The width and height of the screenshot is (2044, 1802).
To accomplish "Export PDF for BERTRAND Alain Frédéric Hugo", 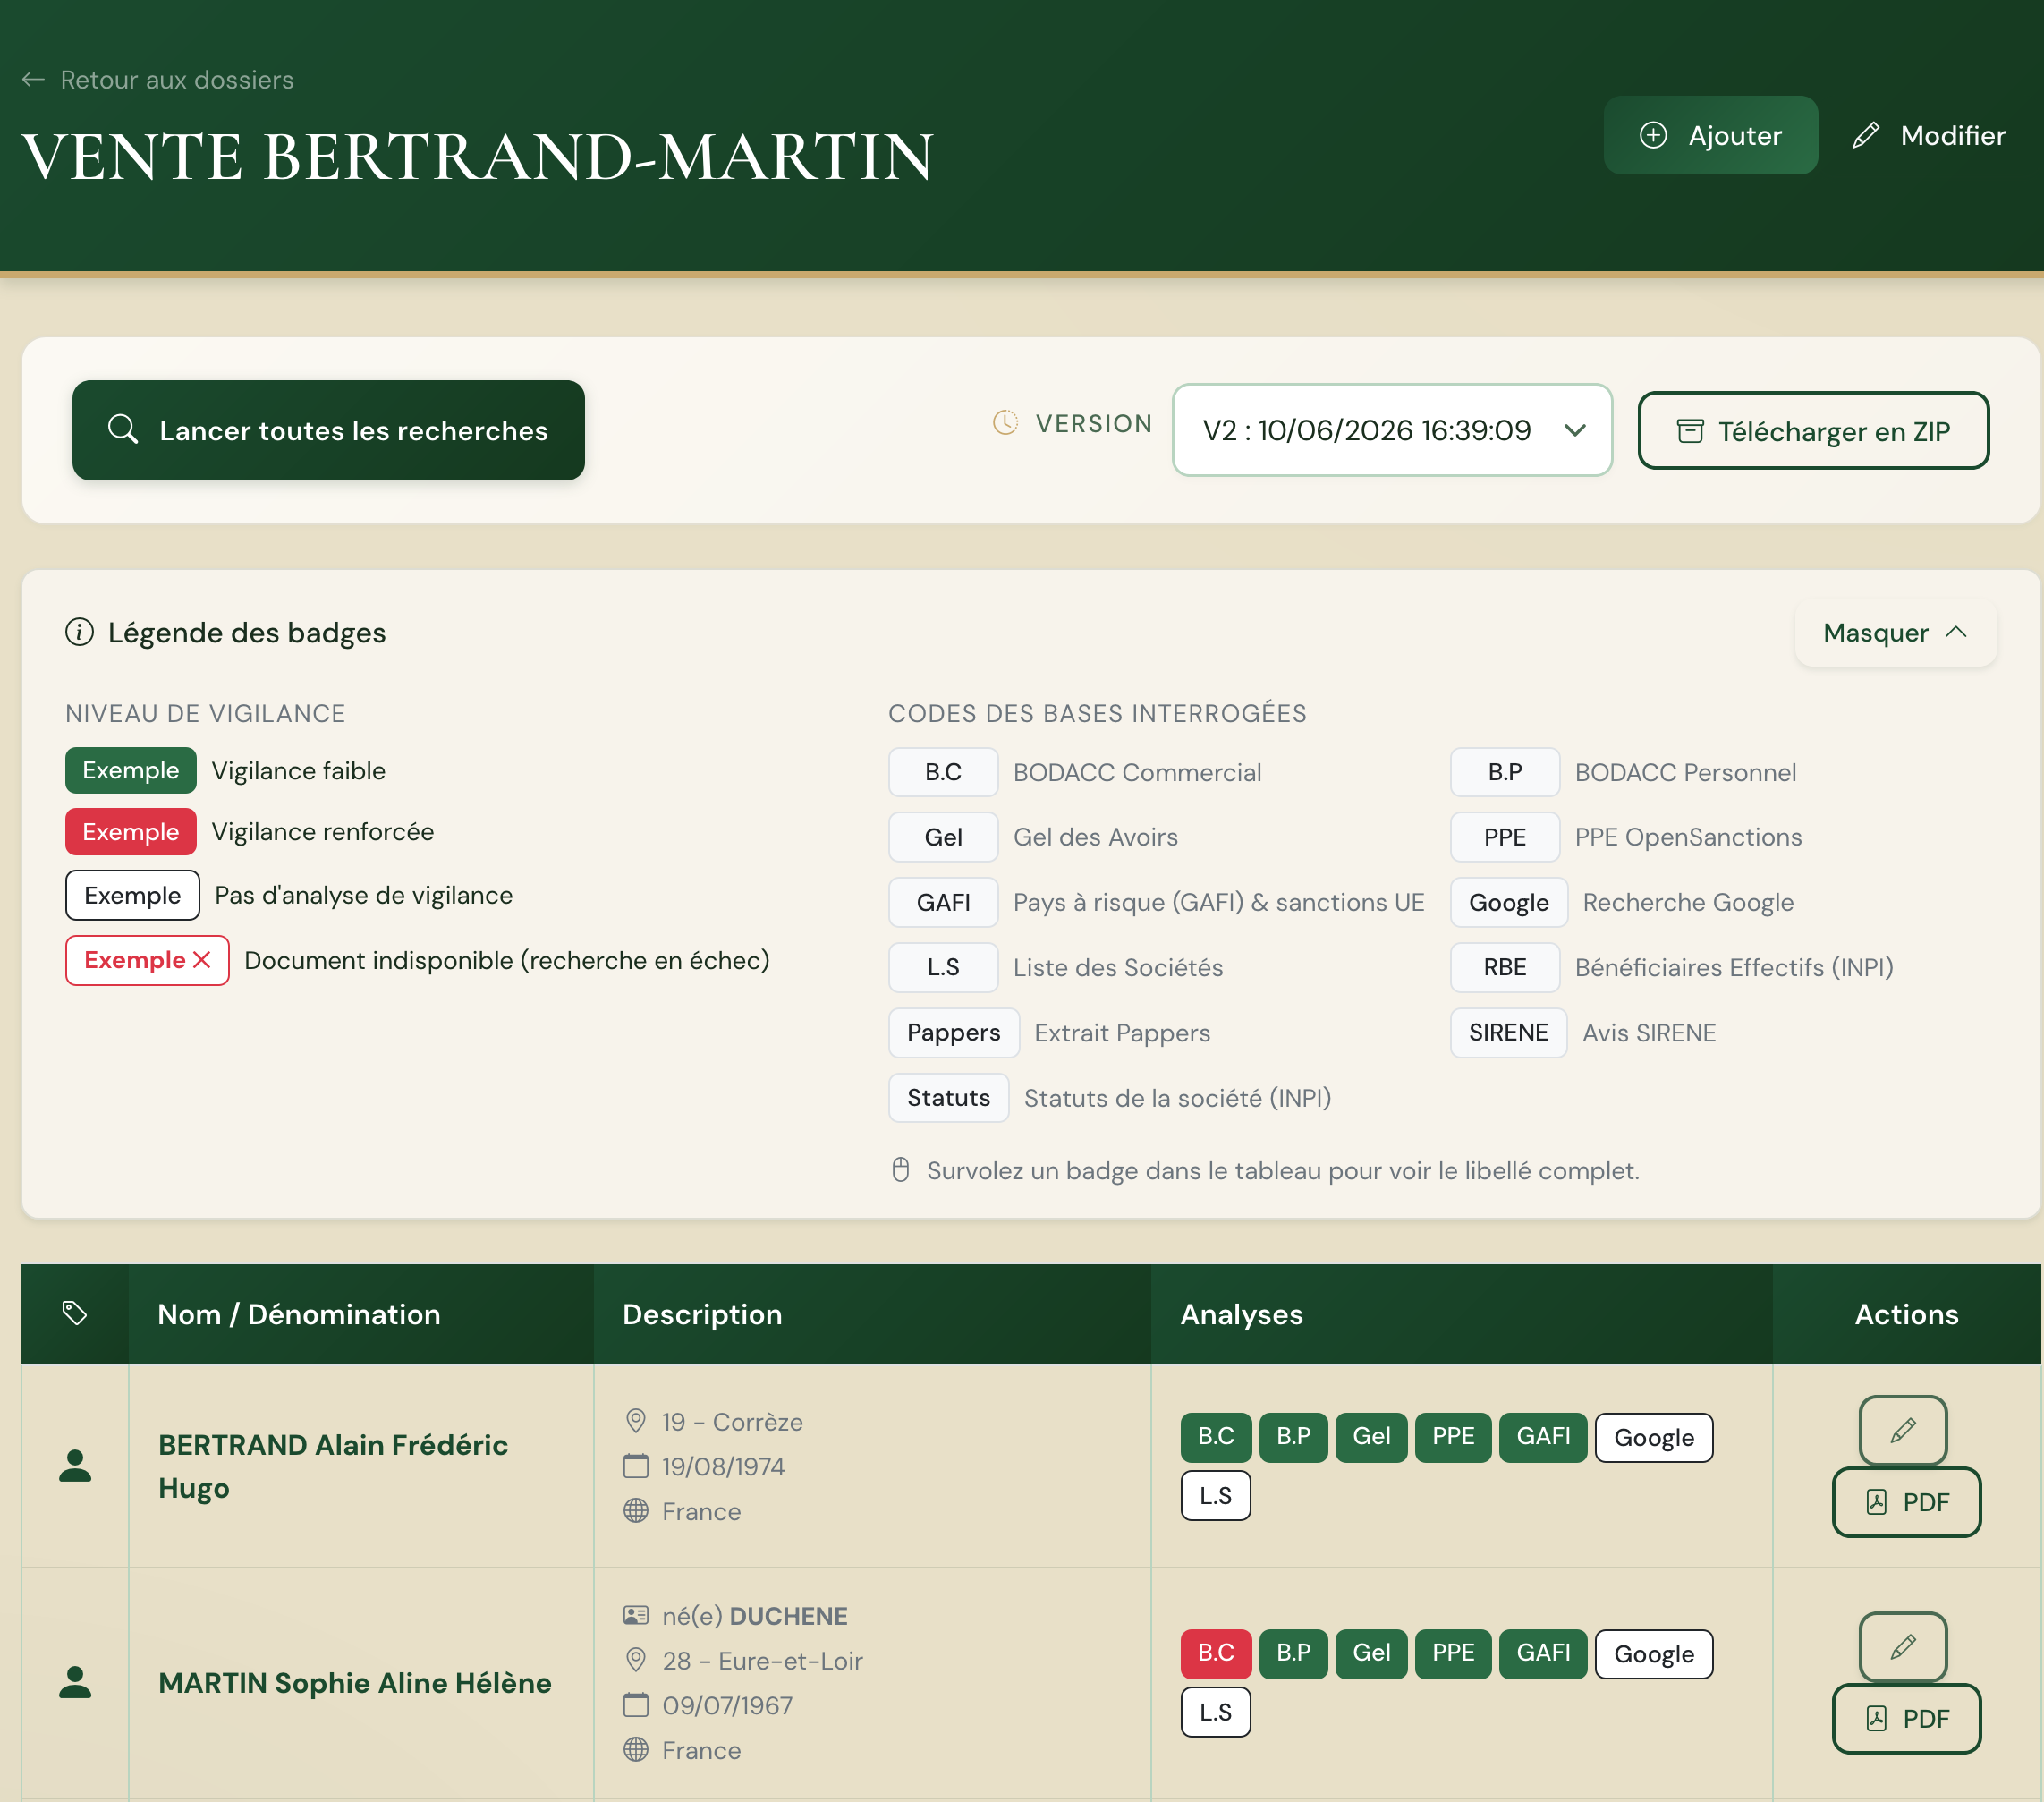I will coord(1906,1502).
